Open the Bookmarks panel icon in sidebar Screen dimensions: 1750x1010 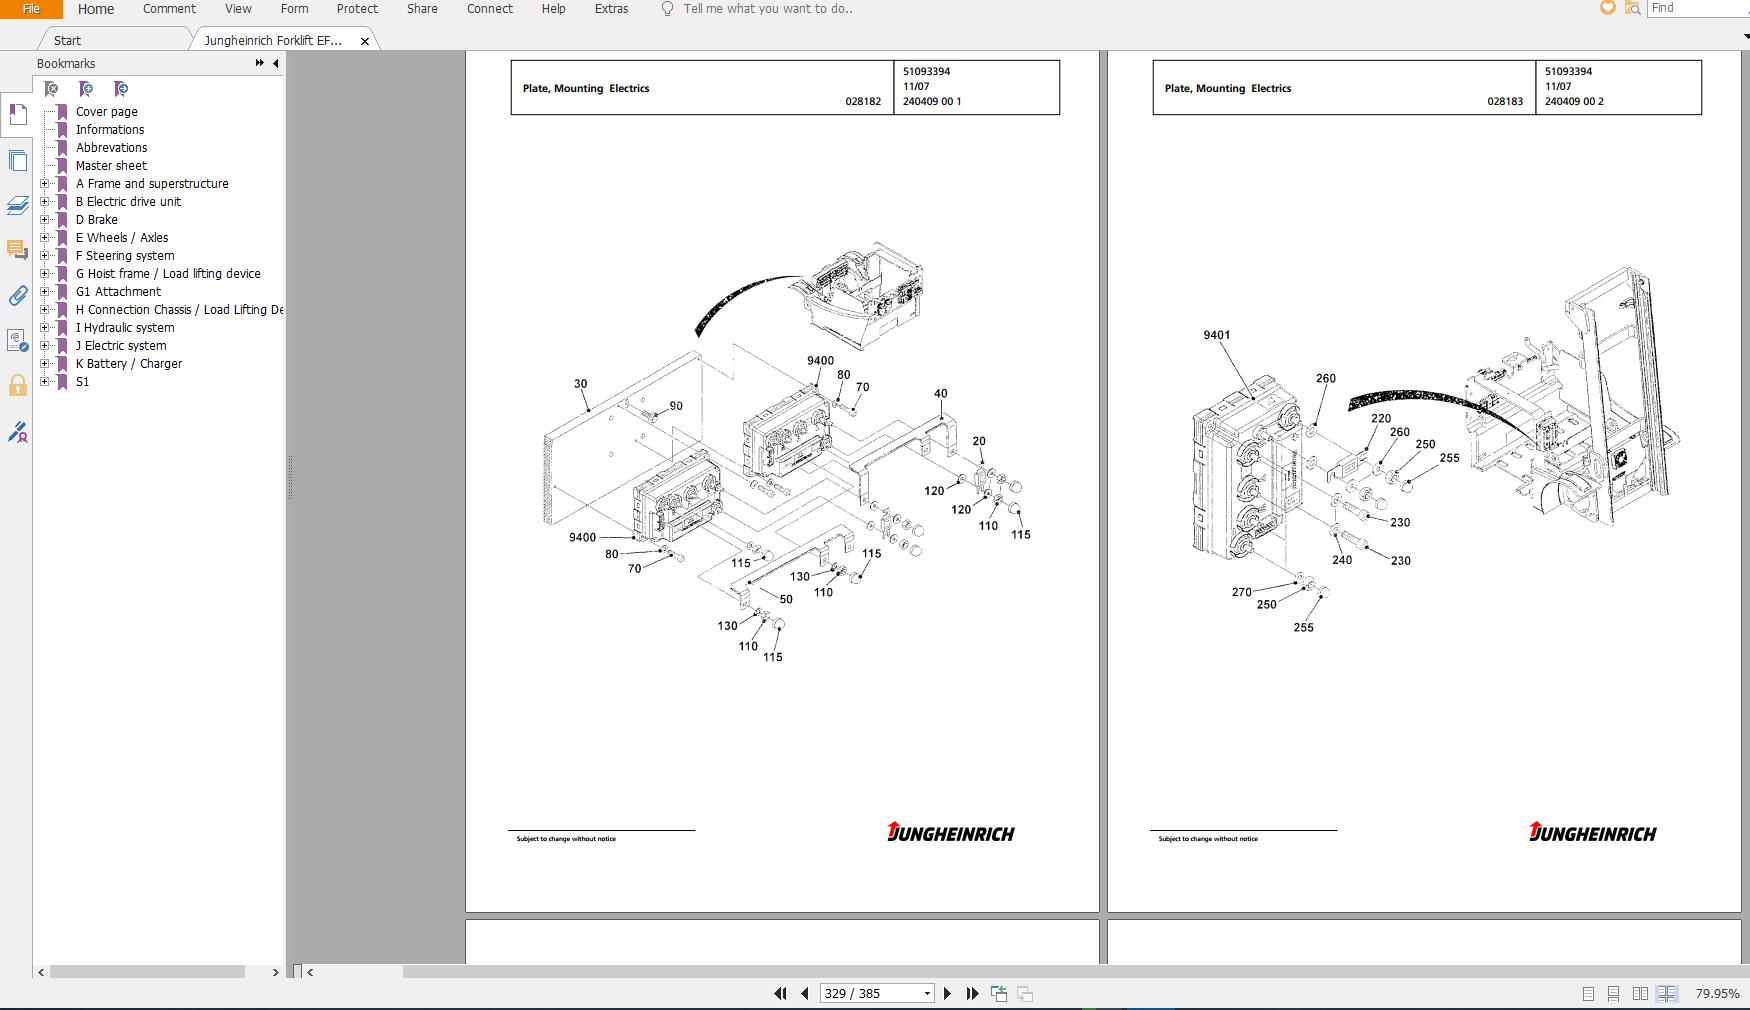[18, 114]
